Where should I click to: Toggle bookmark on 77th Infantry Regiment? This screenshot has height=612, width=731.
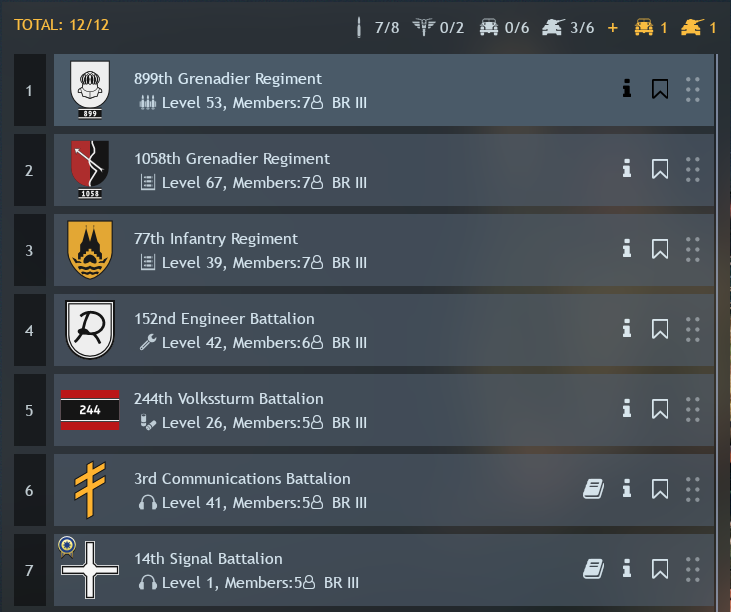tap(660, 249)
